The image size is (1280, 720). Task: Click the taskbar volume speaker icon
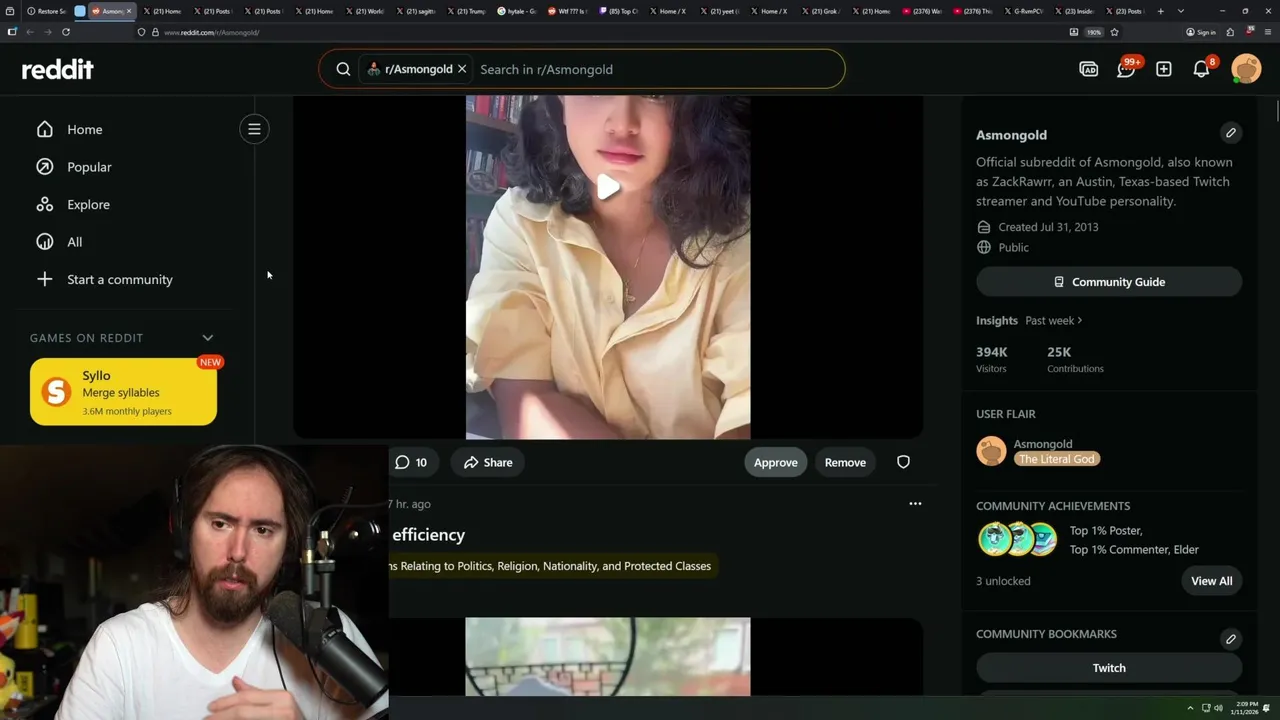1218,708
